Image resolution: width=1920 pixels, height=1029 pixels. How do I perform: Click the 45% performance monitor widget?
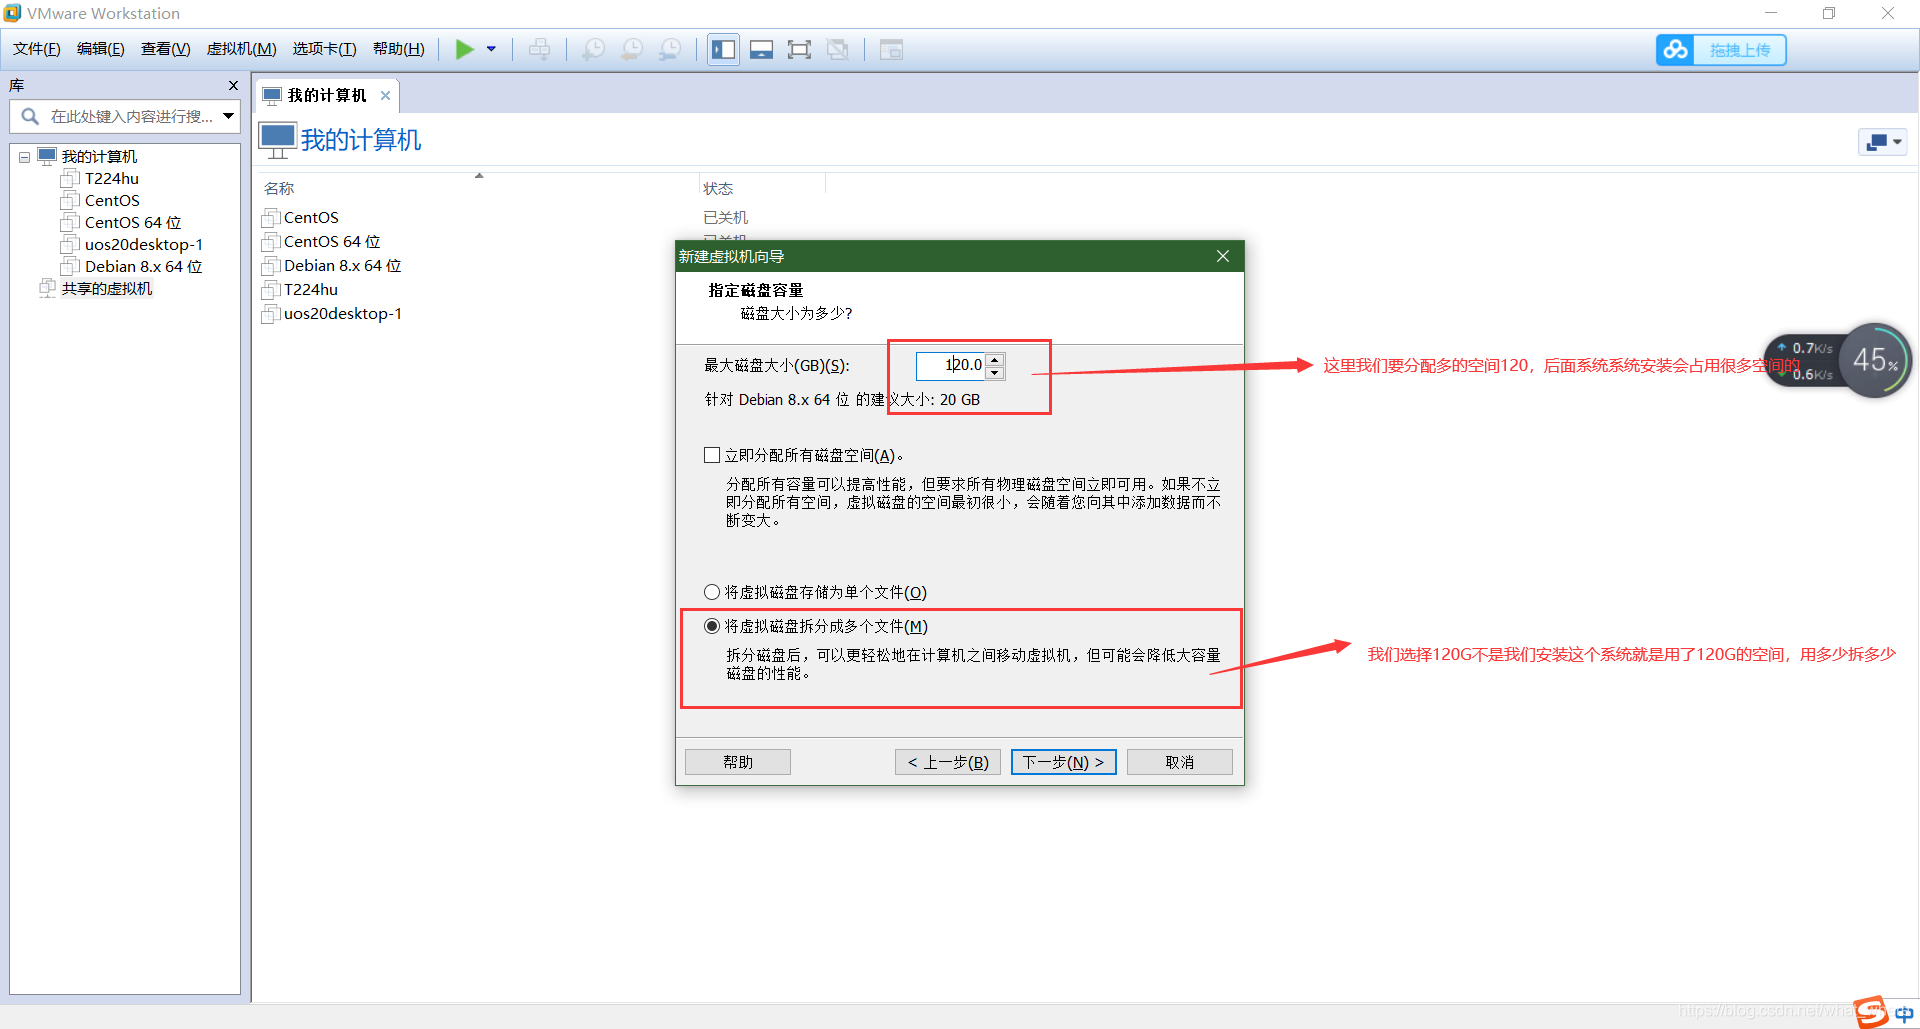coord(1875,360)
